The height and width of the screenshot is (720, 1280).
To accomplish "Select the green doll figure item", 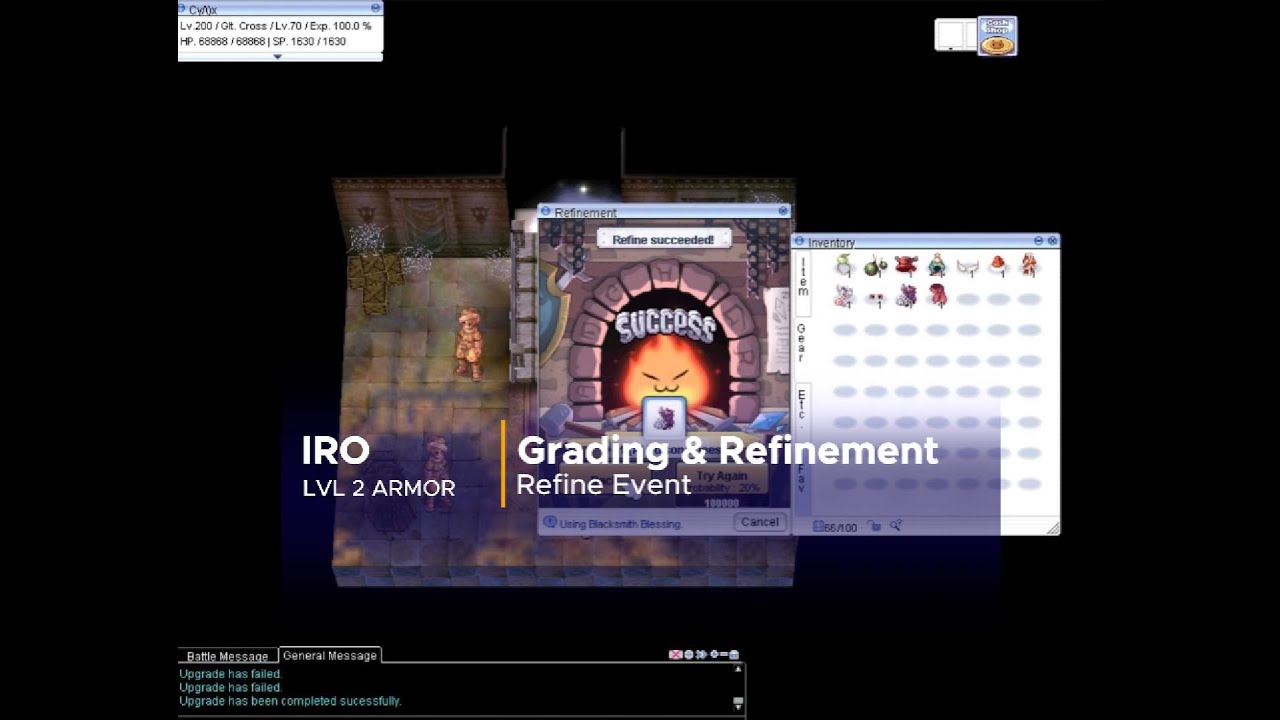I will point(937,266).
